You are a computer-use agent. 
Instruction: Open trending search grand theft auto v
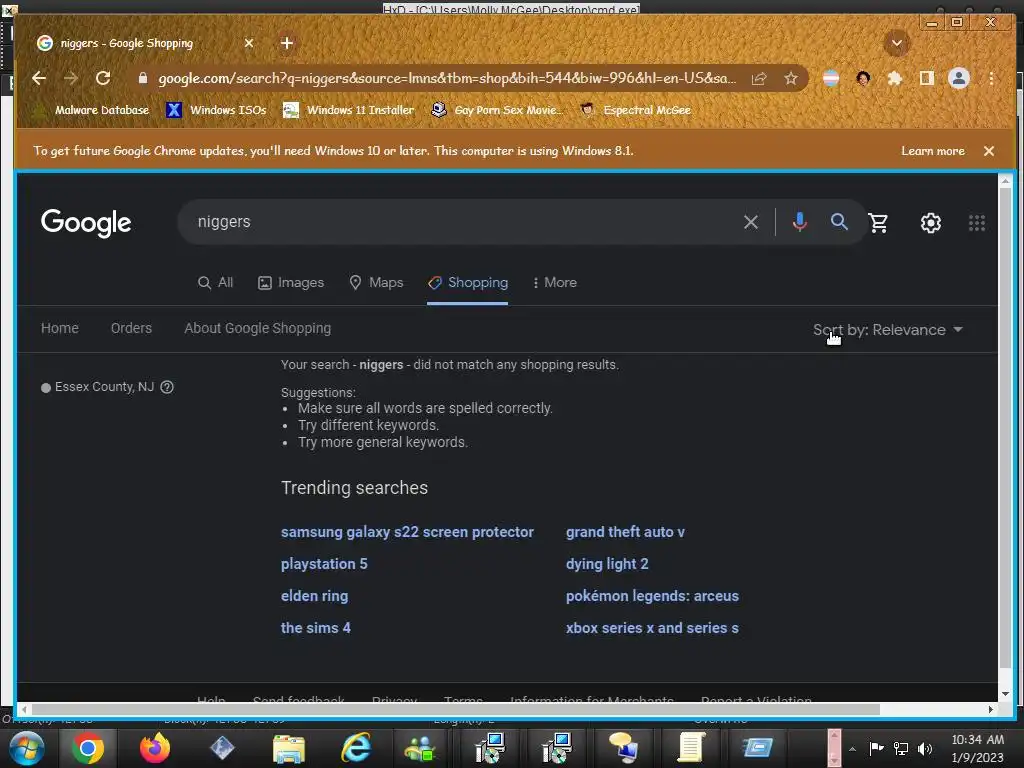tap(625, 532)
